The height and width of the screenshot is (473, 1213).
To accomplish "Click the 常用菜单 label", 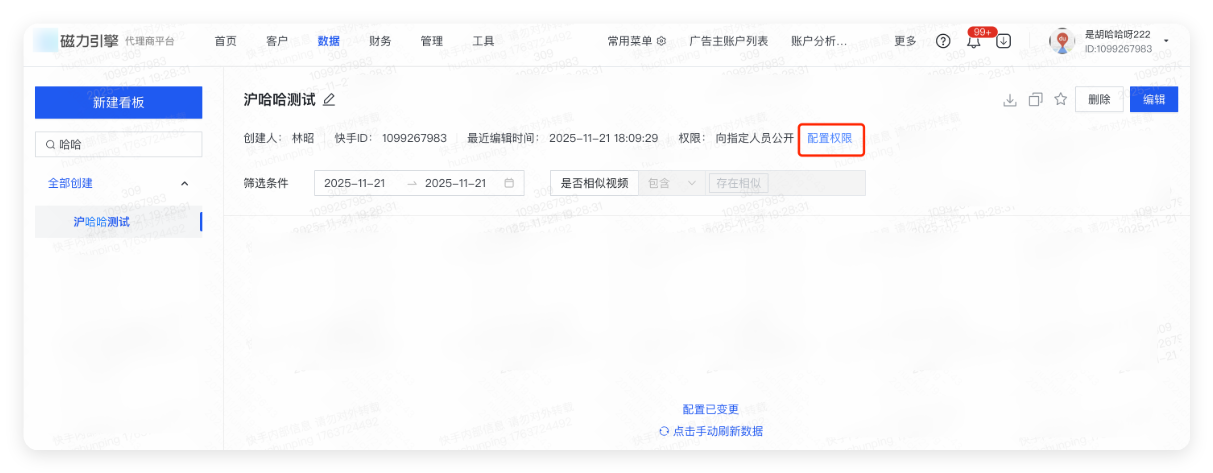I will tap(630, 41).
